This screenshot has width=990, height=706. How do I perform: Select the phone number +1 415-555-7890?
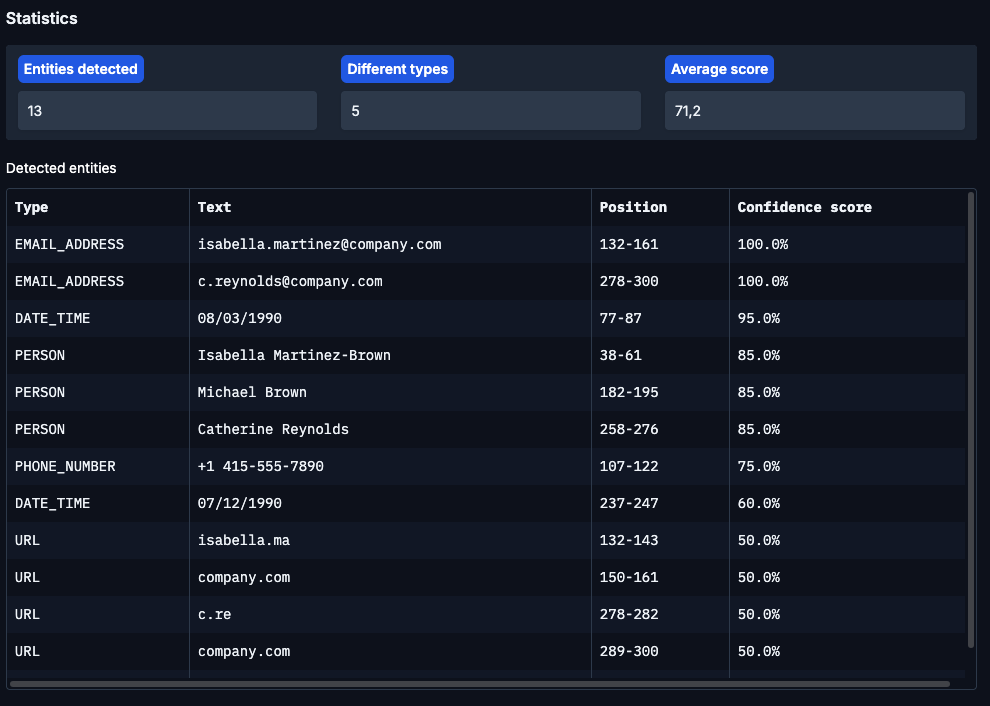pyautogui.click(x=260, y=466)
